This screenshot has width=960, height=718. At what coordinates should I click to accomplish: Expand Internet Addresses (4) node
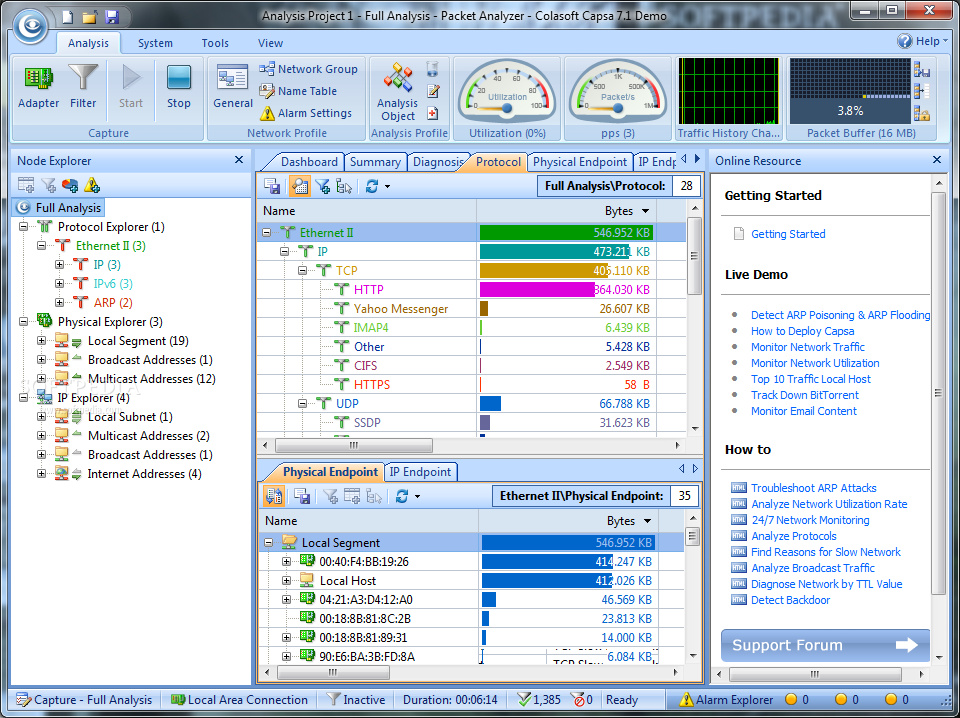42,474
